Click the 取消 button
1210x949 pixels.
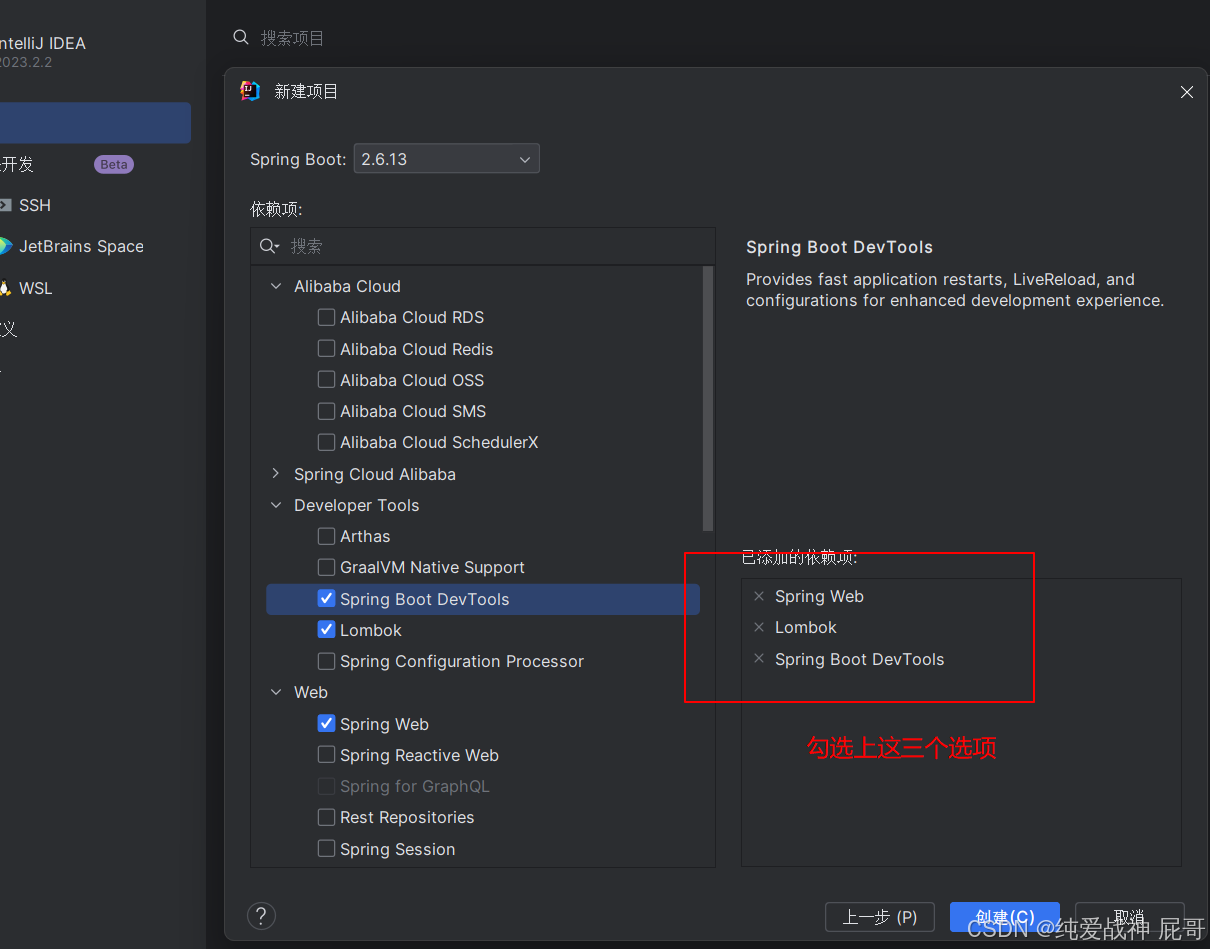[1129, 917]
